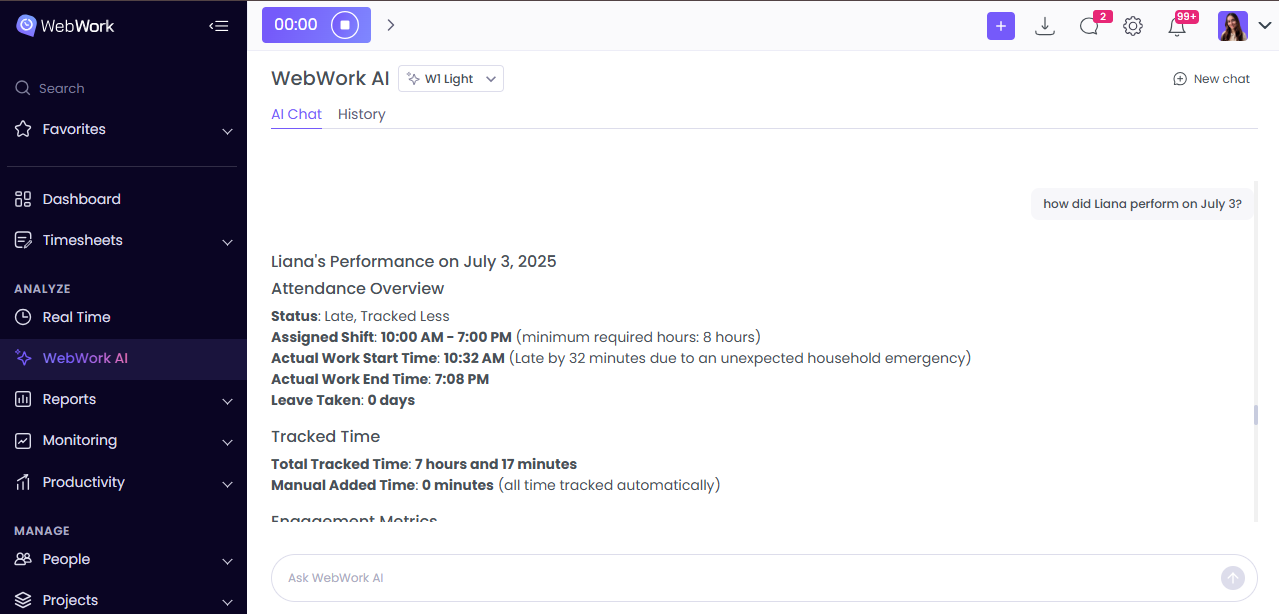The width and height of the screenshot is (1279, 614).
Task: Switch to the History tab
Action: tap(361, 114)
